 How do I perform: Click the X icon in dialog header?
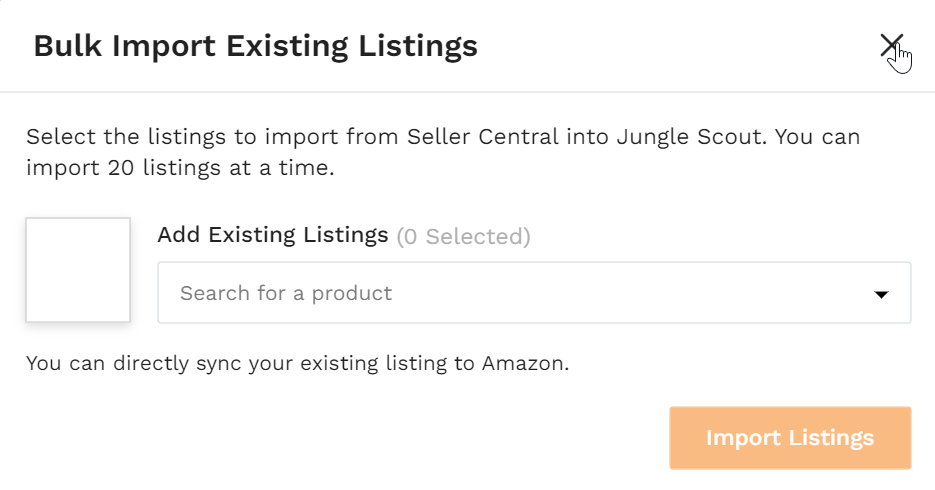[891, 45]
